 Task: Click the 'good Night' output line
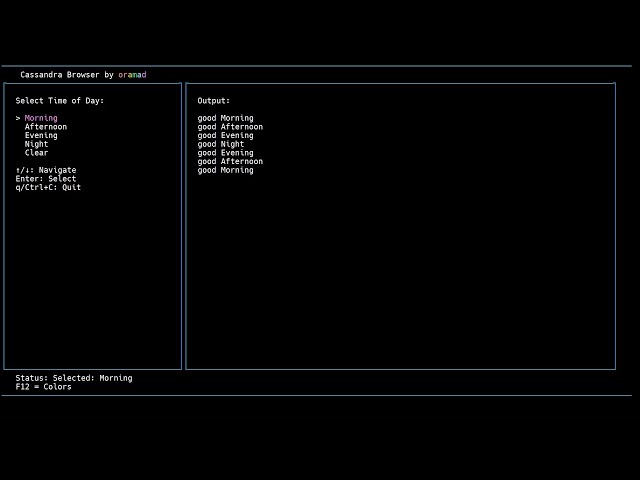tap(221, 144)
